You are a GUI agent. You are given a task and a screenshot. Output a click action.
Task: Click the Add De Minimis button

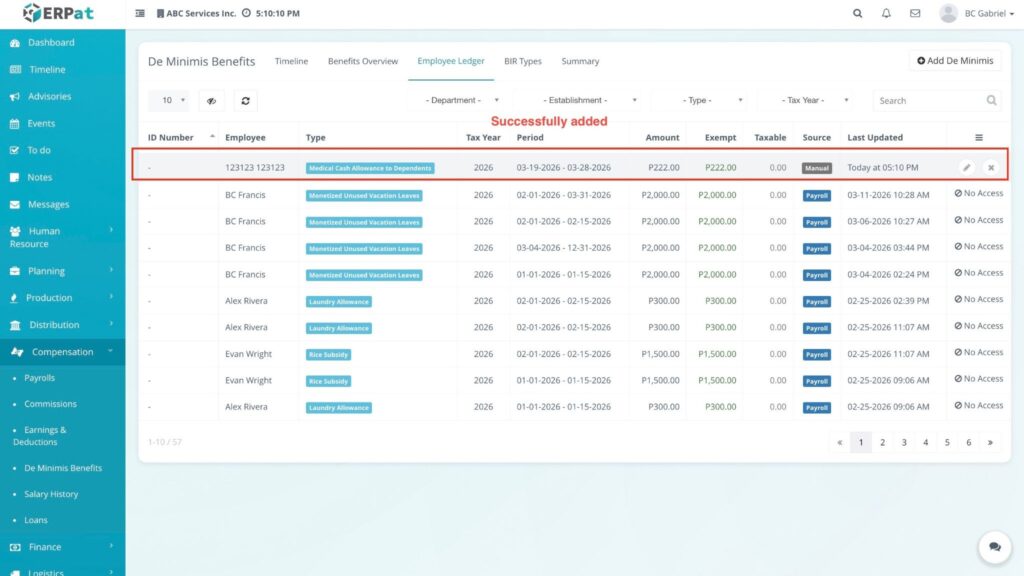[955, 61]
